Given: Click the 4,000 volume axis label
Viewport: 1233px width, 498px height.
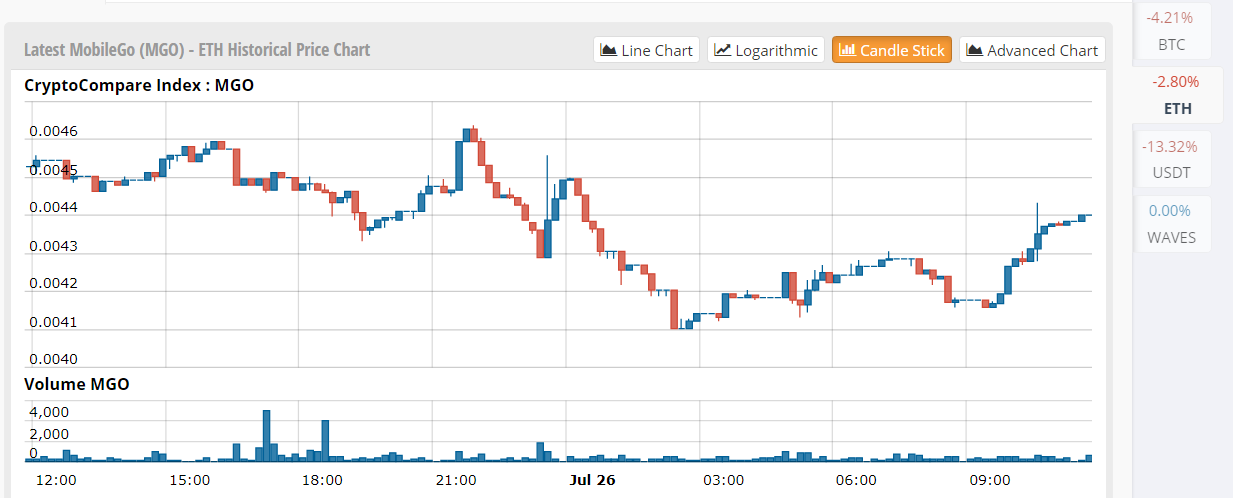Looking at the screenshot, I should (x=48, y=412).
